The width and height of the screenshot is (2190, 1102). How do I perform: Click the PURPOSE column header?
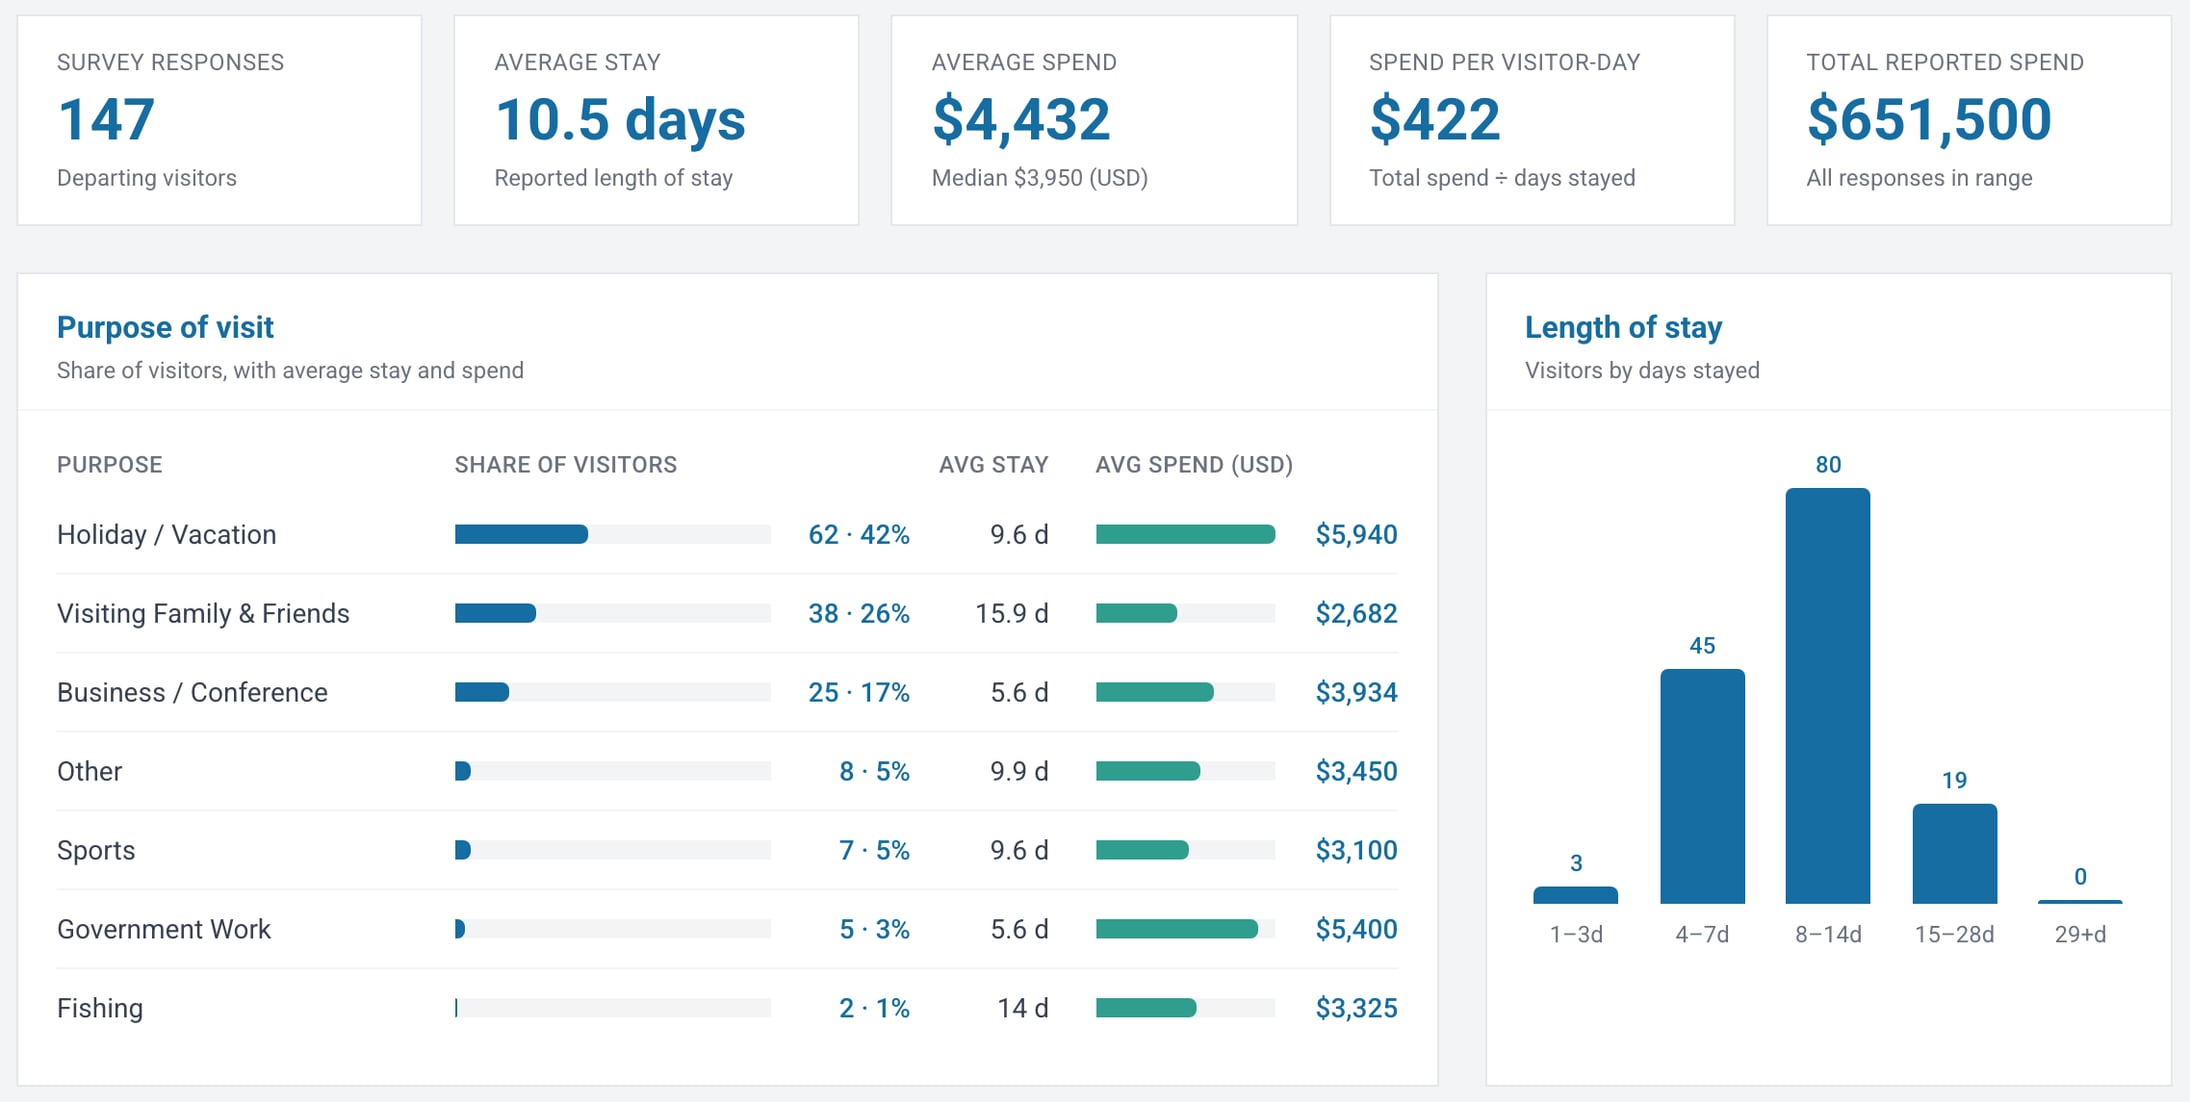click(110, 465)
